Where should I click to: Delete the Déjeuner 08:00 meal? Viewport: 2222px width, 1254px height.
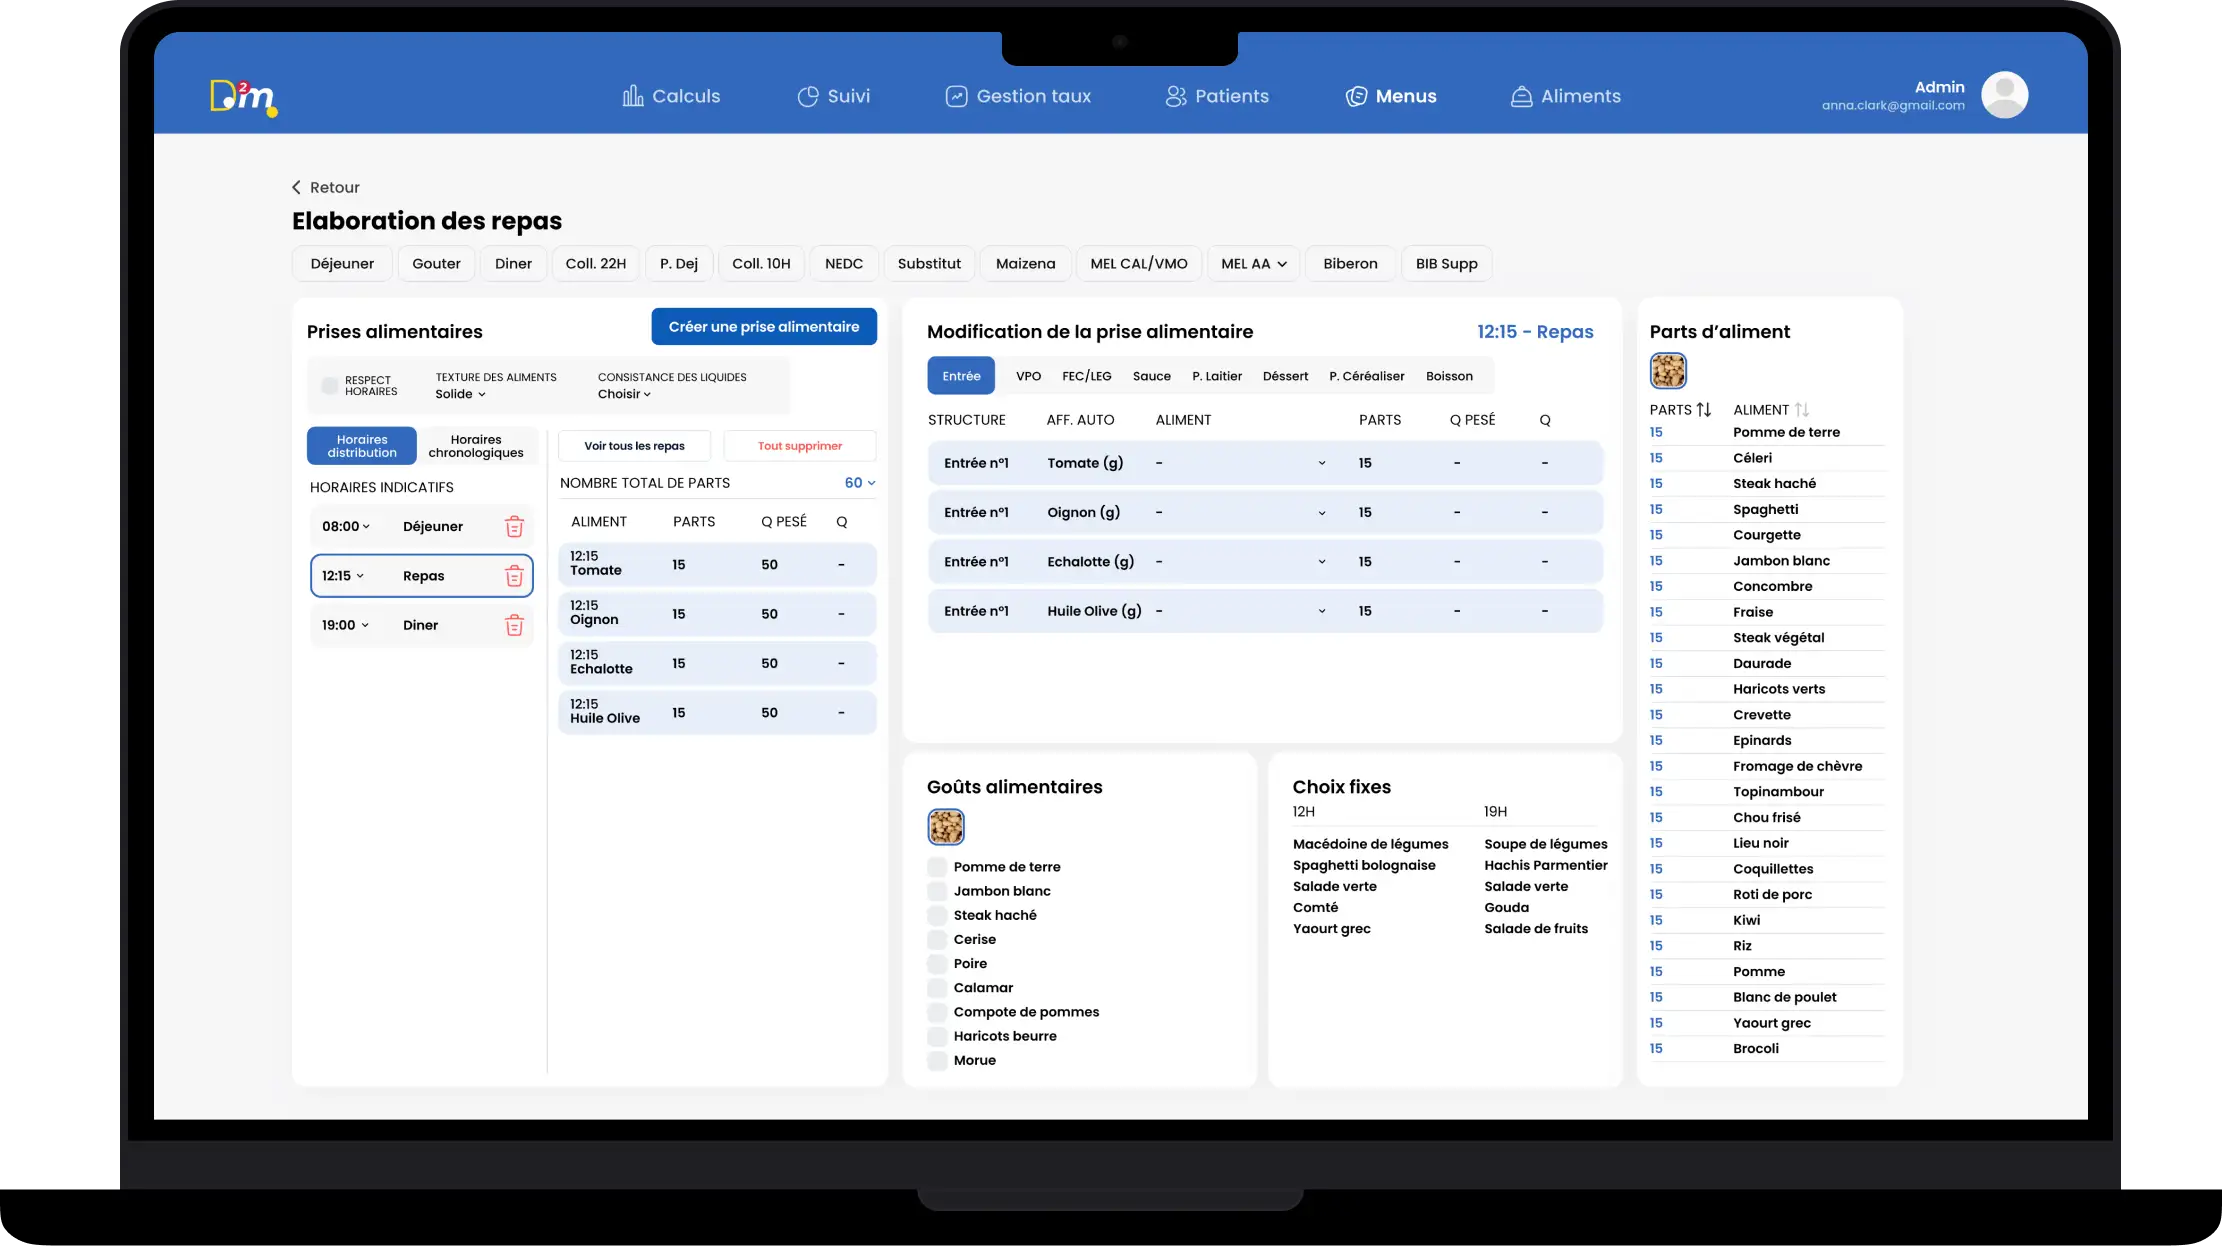(x=514, y=527)
